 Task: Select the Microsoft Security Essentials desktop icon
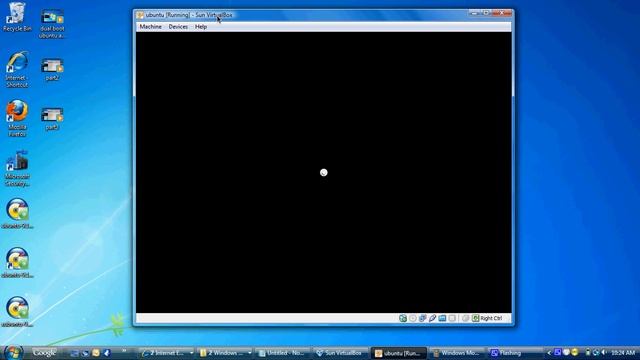click(17, 168)
